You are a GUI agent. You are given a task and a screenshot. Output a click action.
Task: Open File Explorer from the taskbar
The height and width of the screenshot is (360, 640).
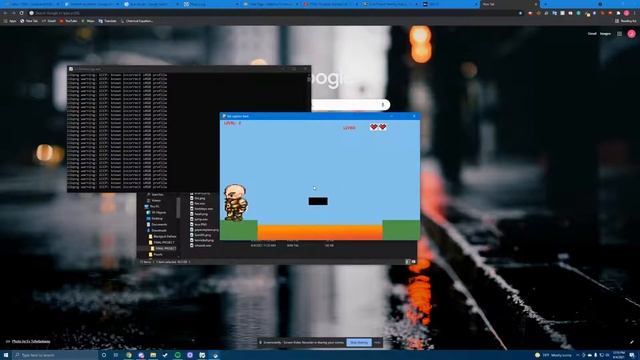pyautogui.click(x=153, y=355)
